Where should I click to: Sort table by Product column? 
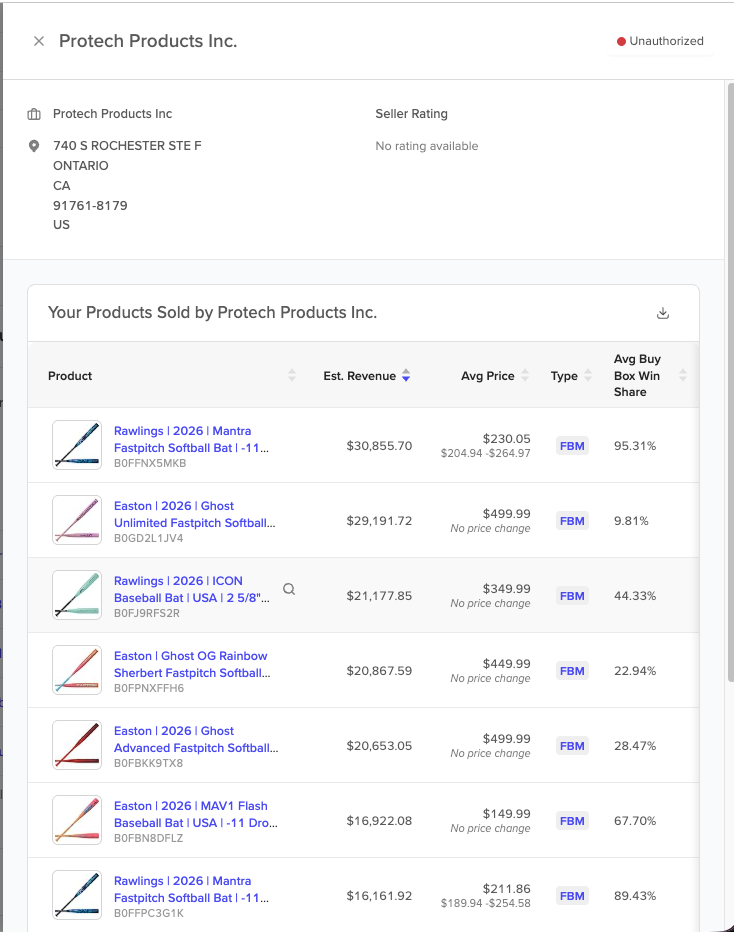292,375
